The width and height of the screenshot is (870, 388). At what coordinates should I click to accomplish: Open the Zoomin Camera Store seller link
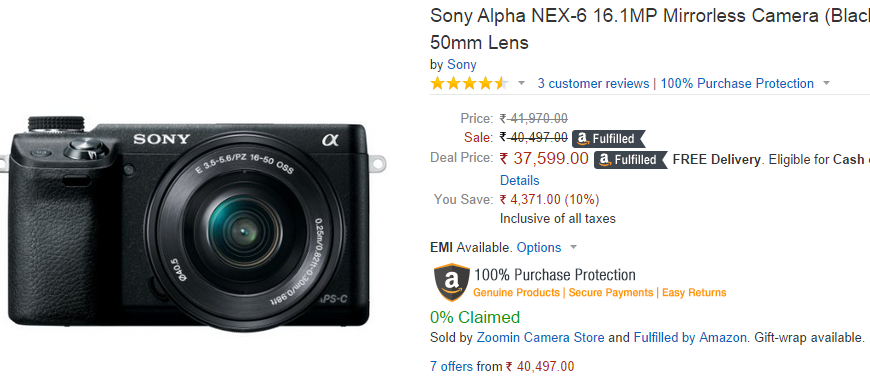pos(540,337)
